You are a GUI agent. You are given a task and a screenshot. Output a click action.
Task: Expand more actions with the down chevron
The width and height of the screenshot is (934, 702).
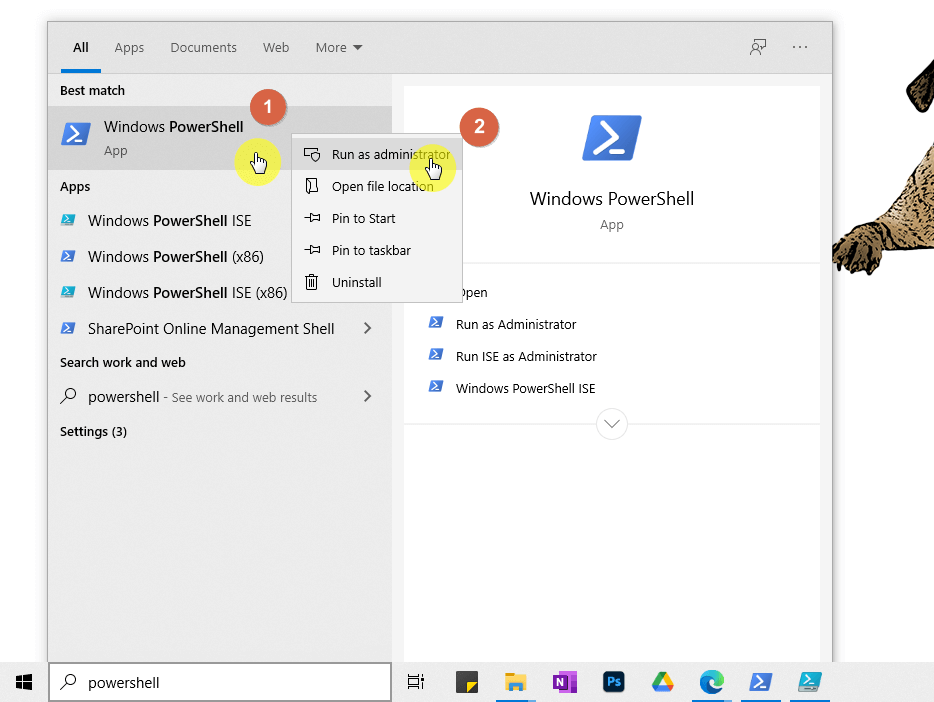[x=612, y=424]
